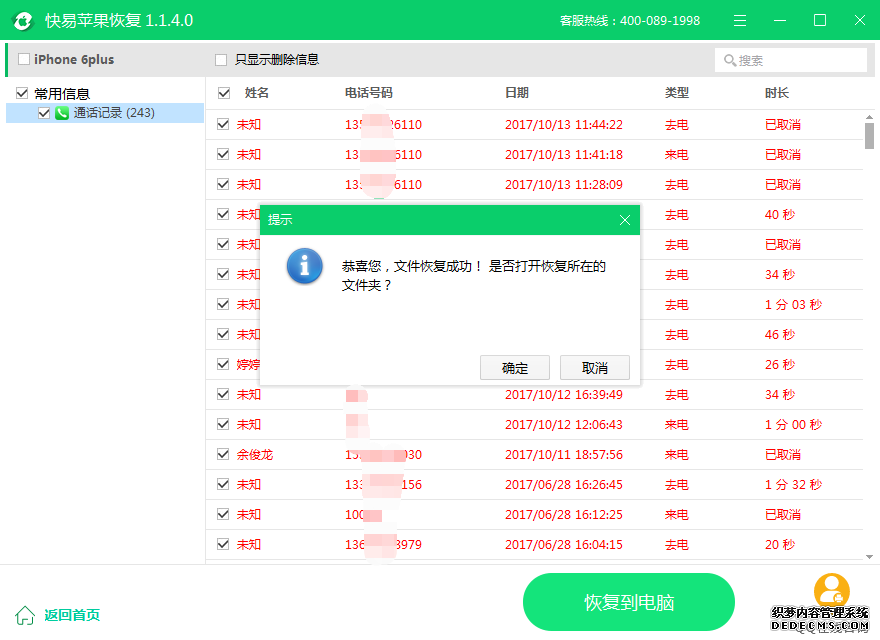The width and height of the screenshot is (880, 640).
Task: Click date 2017/06/28 16:12:25
Action: 563,515
